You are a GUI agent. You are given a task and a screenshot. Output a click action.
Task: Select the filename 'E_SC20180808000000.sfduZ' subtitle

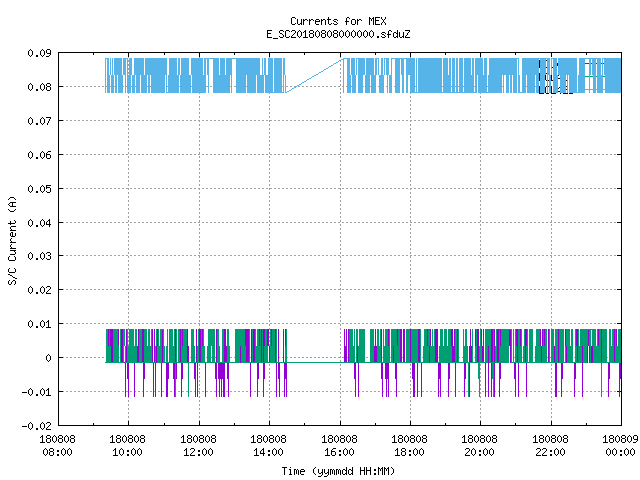[338, 34]
